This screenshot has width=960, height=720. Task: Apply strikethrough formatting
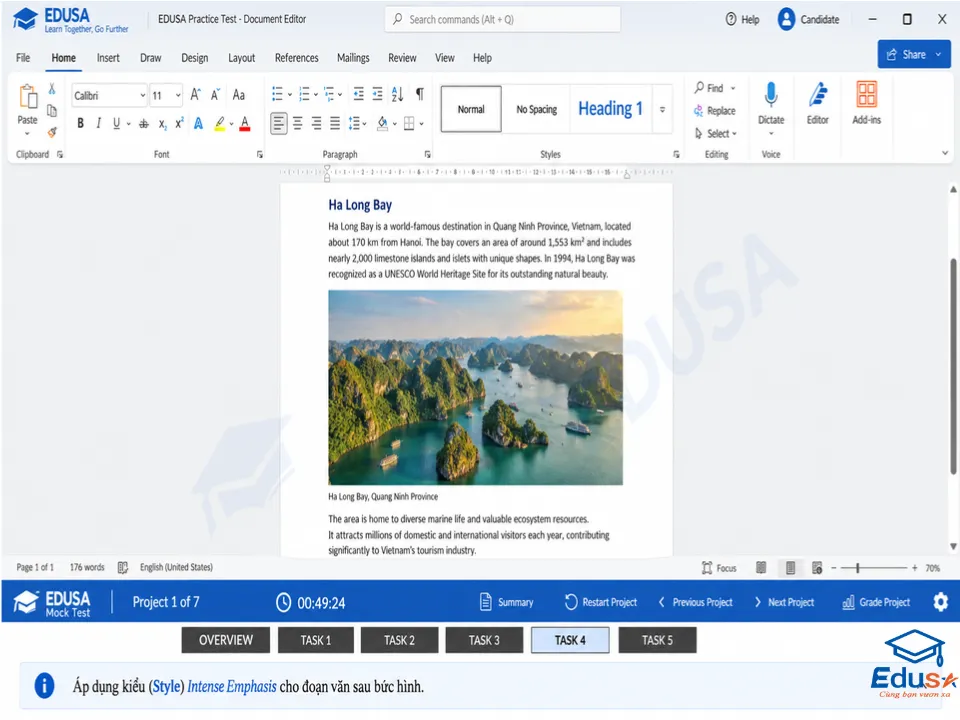(x=144, y=124)
